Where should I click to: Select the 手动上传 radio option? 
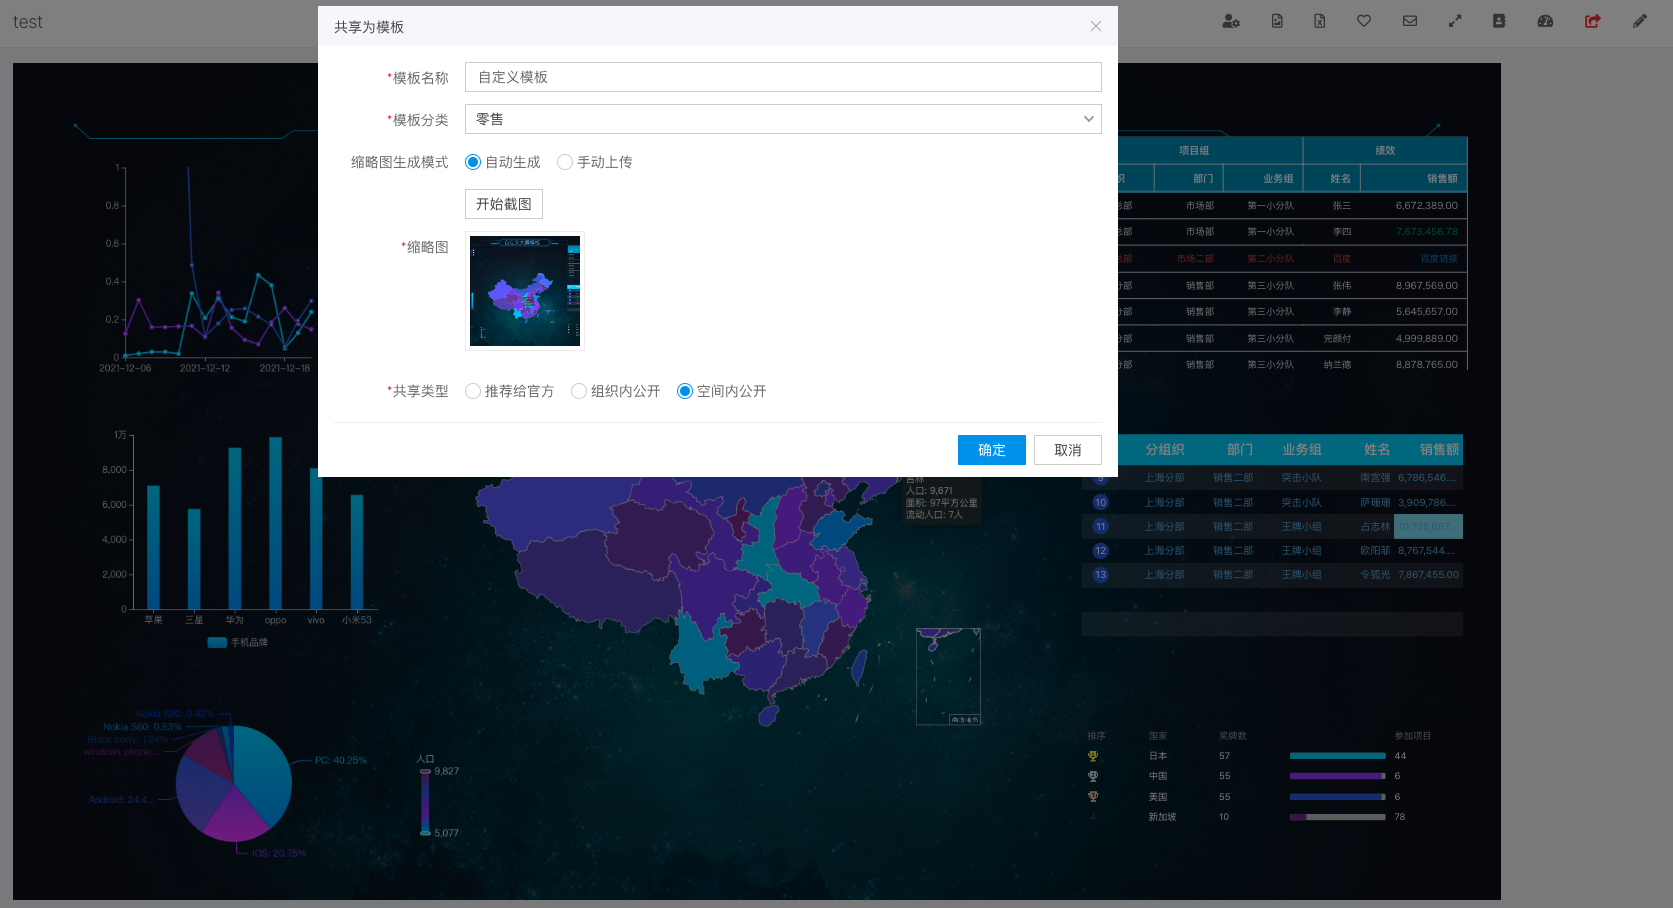[595, 162]
